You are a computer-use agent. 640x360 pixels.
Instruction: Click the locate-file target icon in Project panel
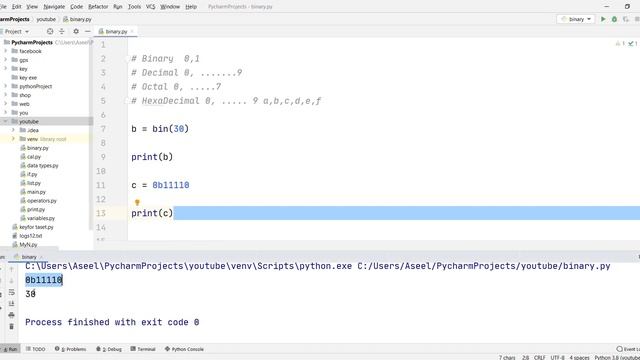(50, 31)
